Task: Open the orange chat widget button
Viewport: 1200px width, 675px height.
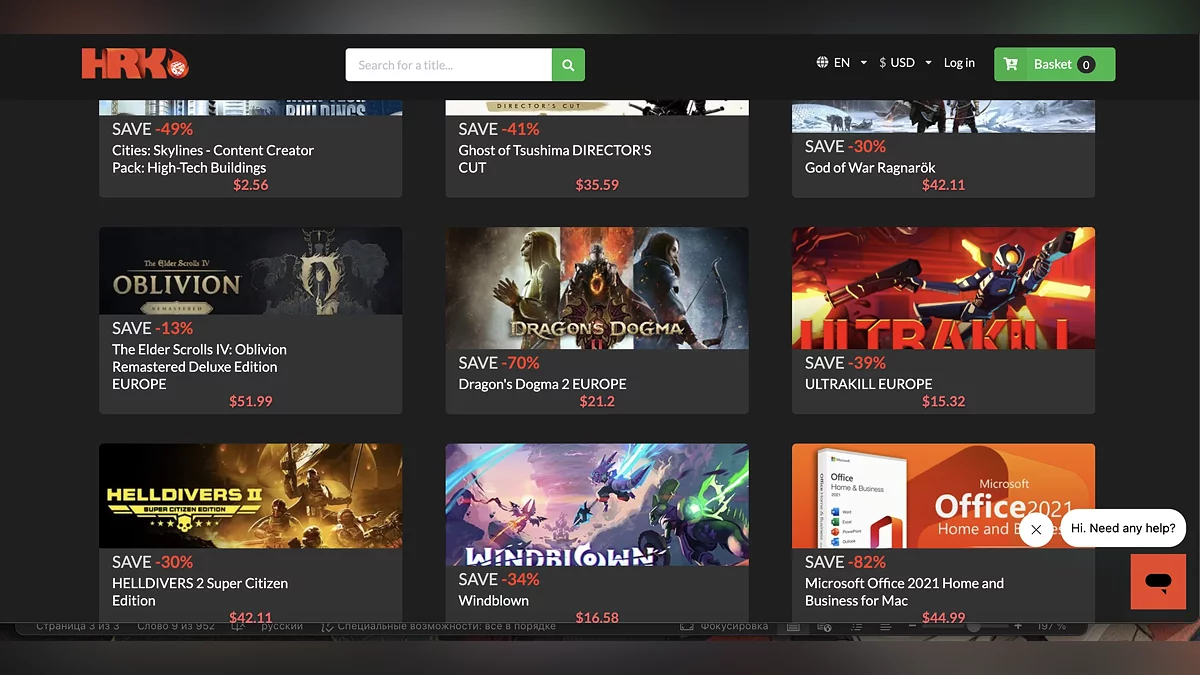Action: click(1158, 581)
